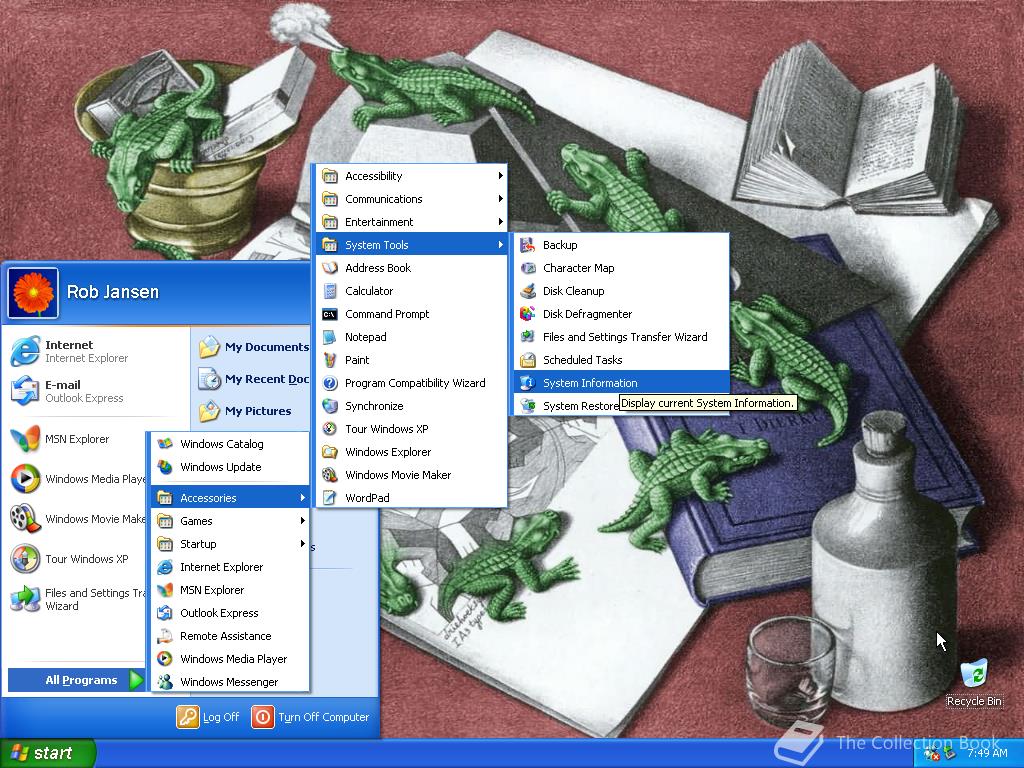Launch WordPad icon

tap(330, 498)
